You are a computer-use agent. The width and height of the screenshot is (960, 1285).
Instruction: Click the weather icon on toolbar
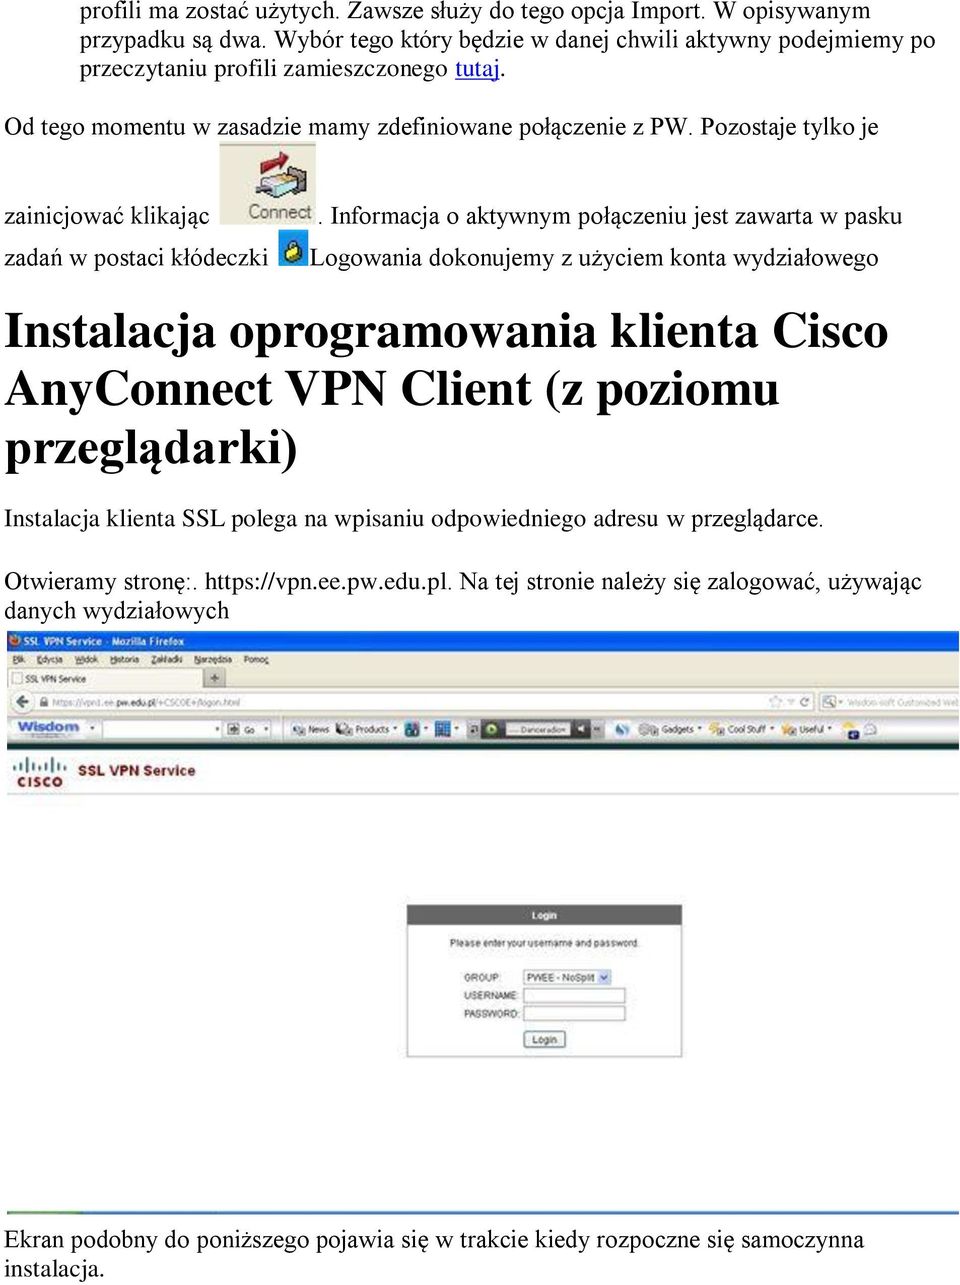(x=850, y=730)
